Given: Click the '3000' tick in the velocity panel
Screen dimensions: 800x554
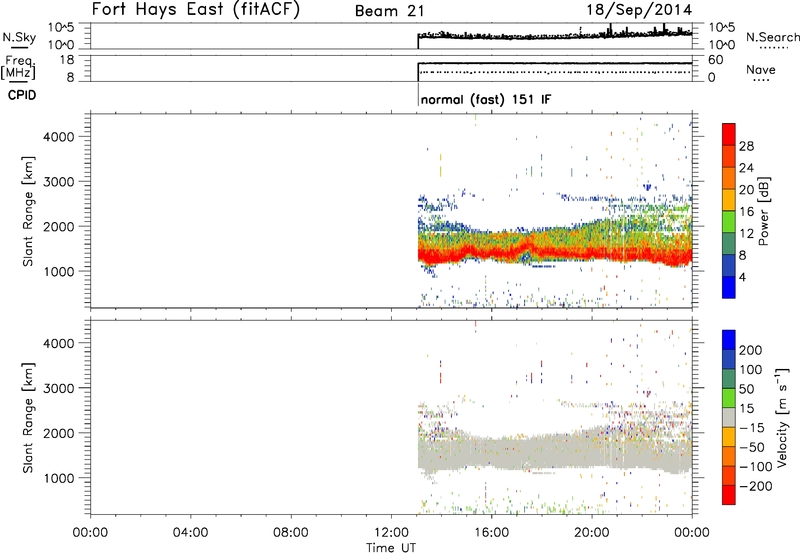Looking at the screenshot, I should pos(58,388).
